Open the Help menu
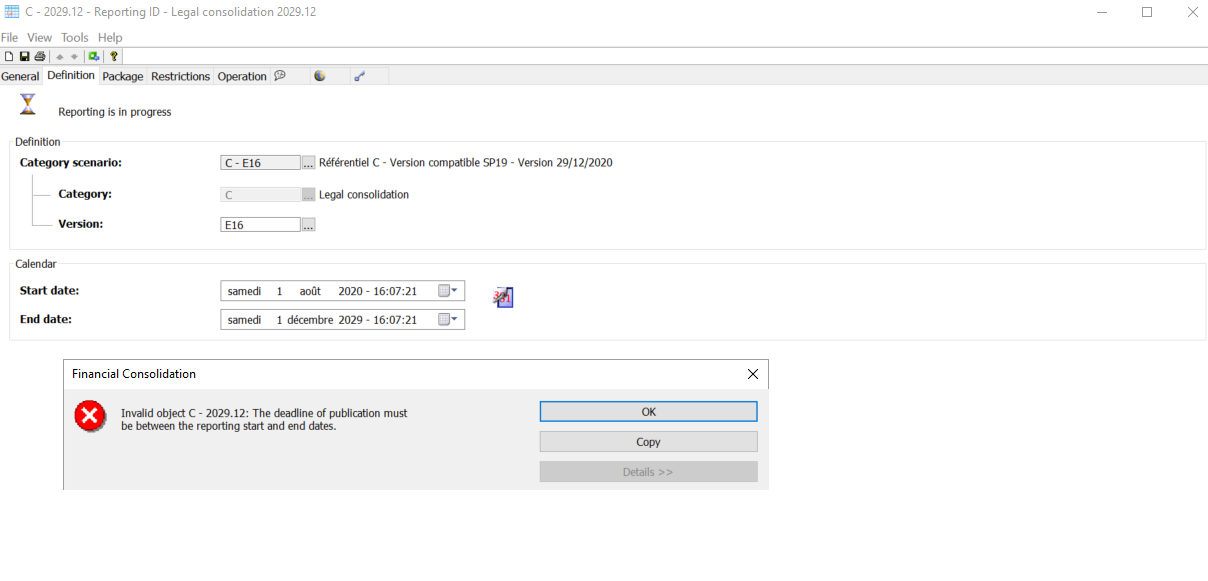Viewport: 1208px width, 581px height. coord(110,38)
